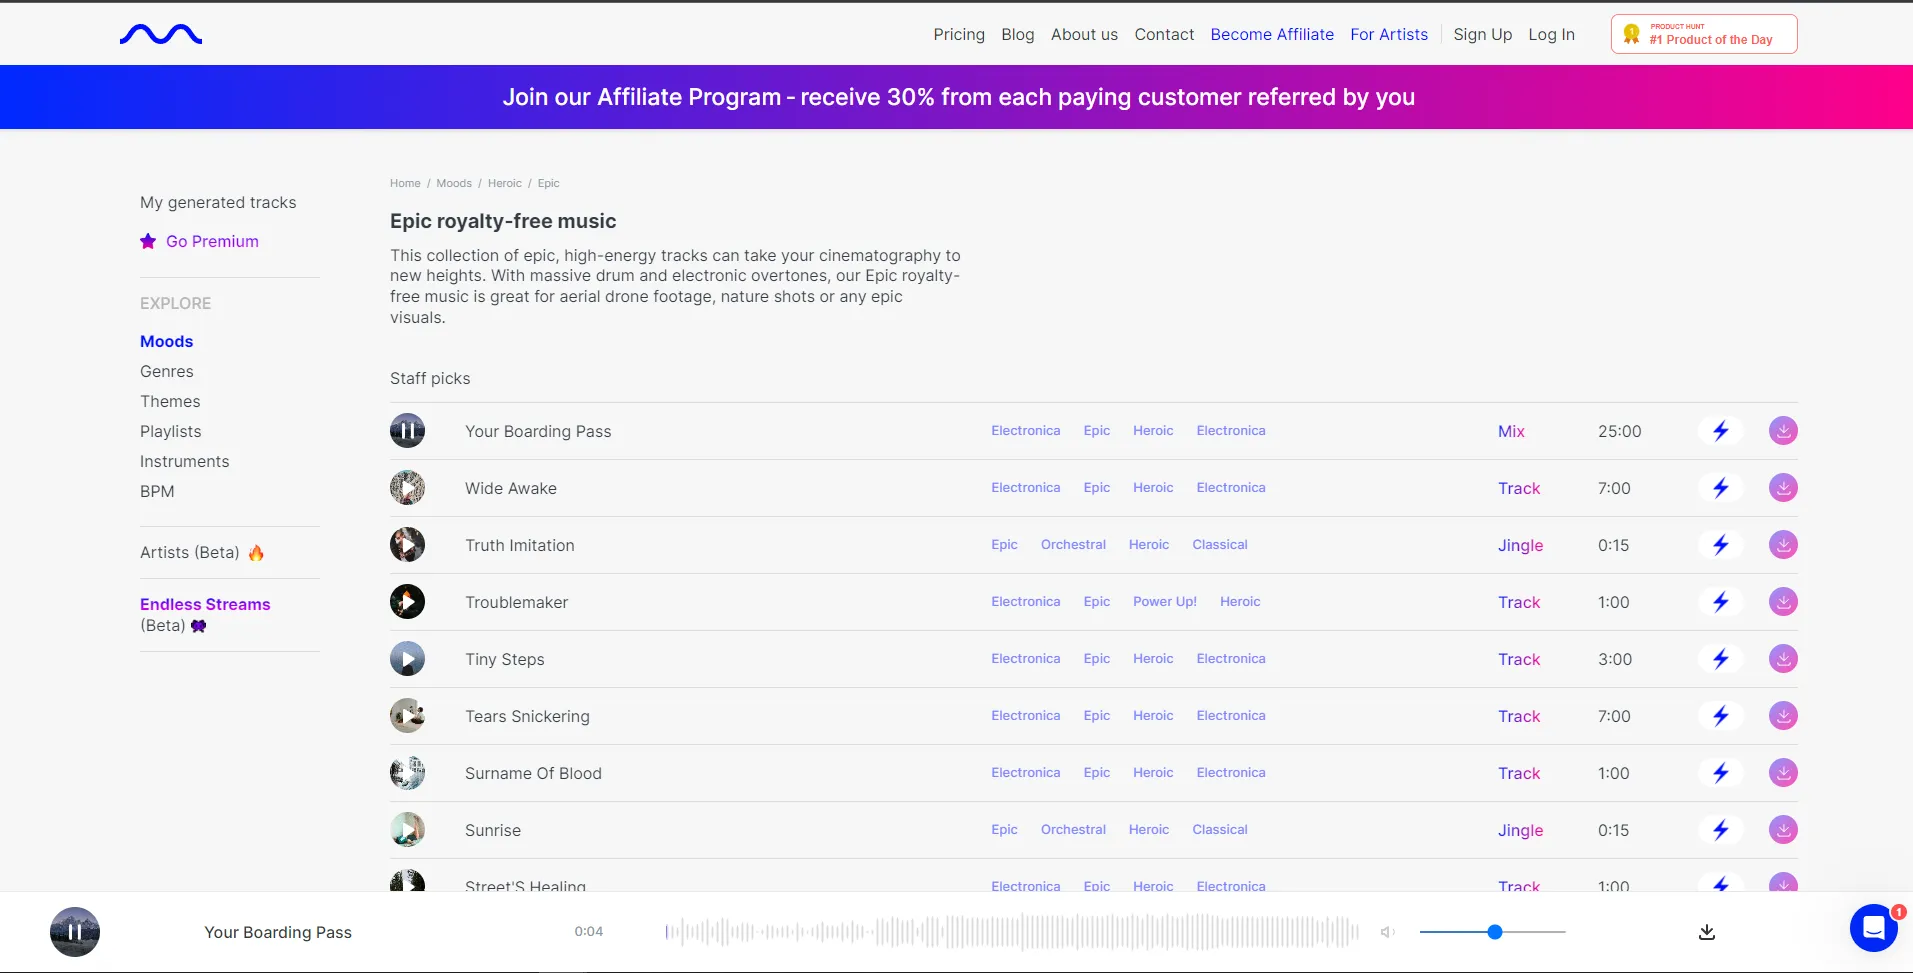The image size is (1913, 973).
Task: Click lightning icon for Troublemaker
Action: (1721, 602)
